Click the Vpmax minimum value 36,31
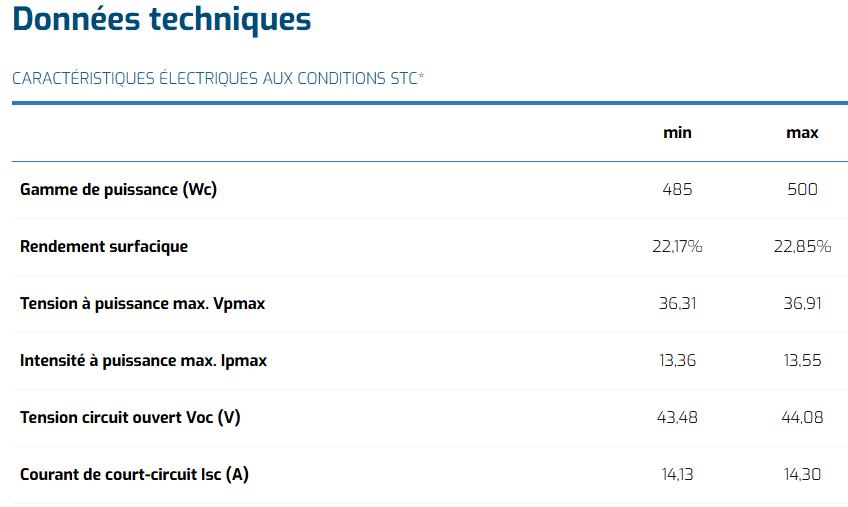The height and width of the screenshot is (507, 848). 677,303
